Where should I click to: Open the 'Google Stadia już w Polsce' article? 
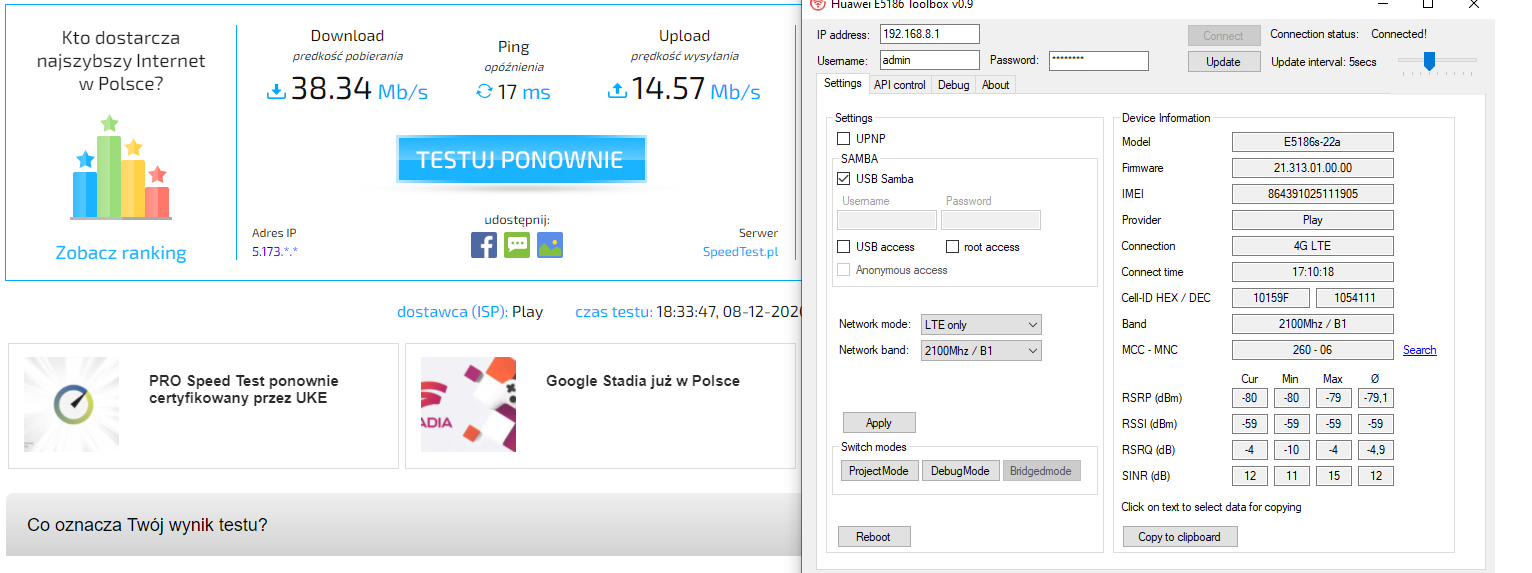[643, 380]
